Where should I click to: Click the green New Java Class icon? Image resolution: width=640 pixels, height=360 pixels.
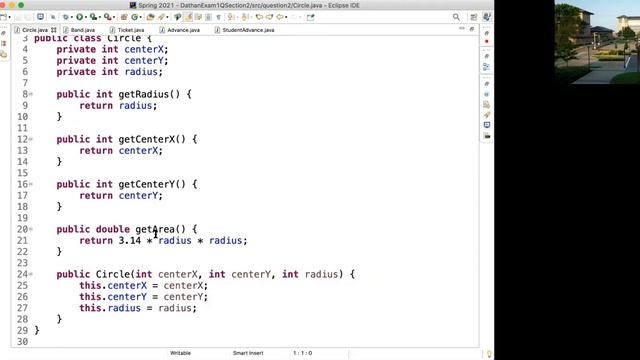(x=134, y=17)
